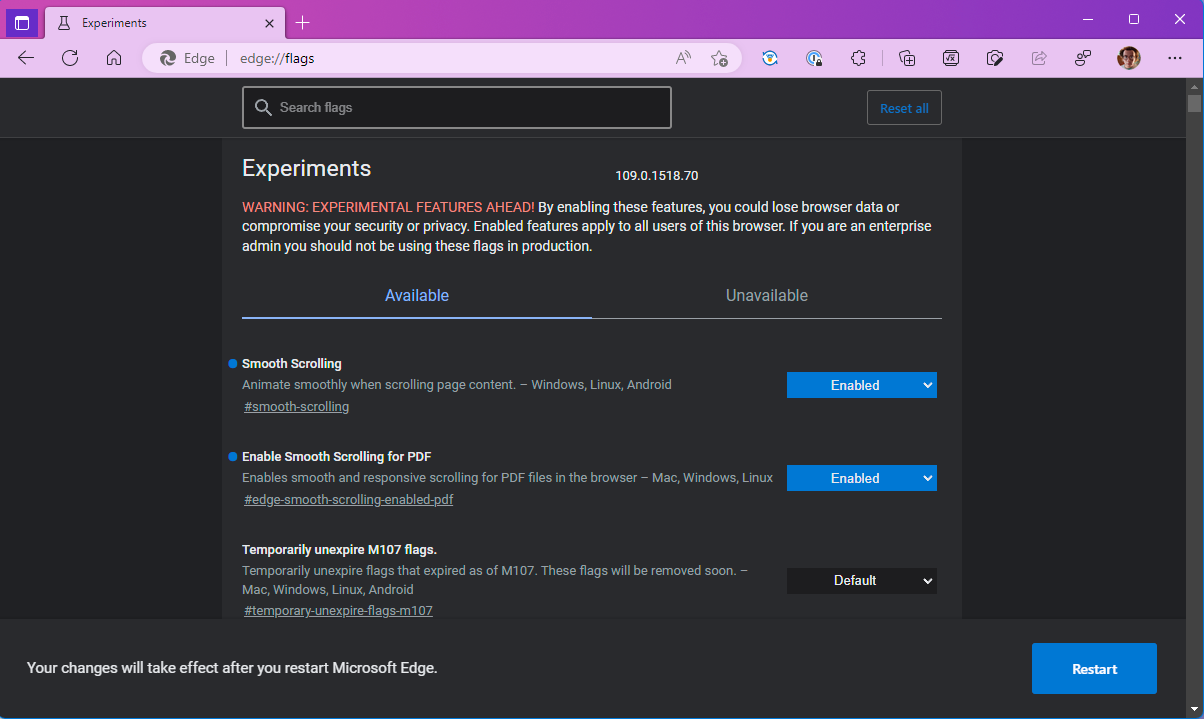The width and height of the screenshot is (1204, 719).
Task: Click the Temporarily unexpire M107 flags title
Action: [339, 549]
